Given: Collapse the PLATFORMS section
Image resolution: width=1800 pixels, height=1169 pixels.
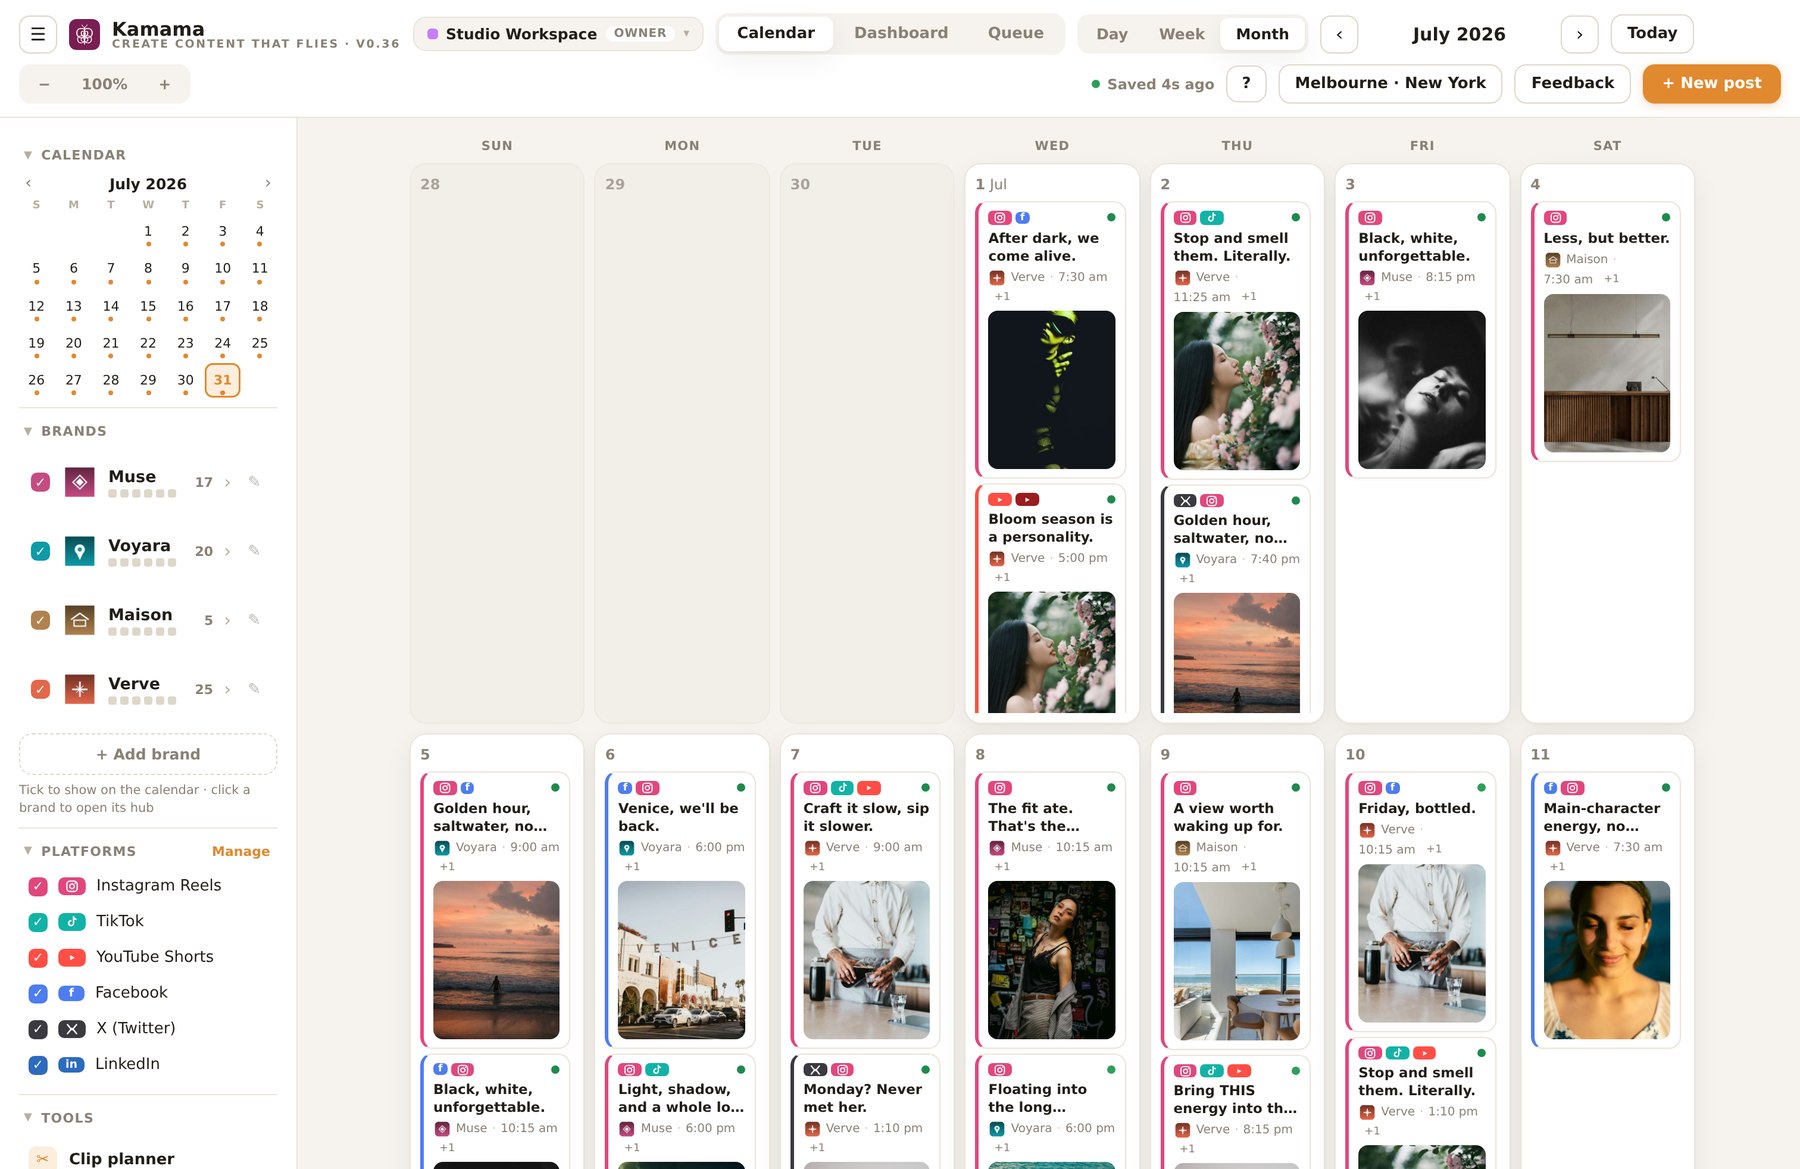Looking at the screenshot, I should point(28,851).
